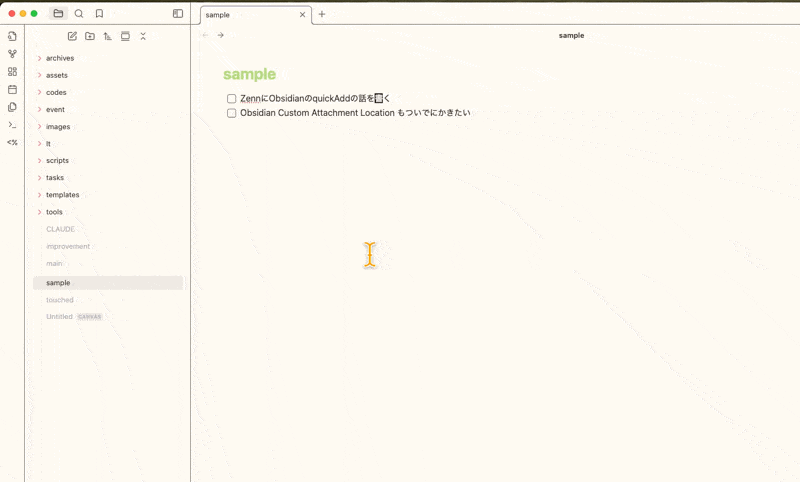Viewport: 800px width, 482px height.
Task: Create a new note icon
Action: [72, 36]
